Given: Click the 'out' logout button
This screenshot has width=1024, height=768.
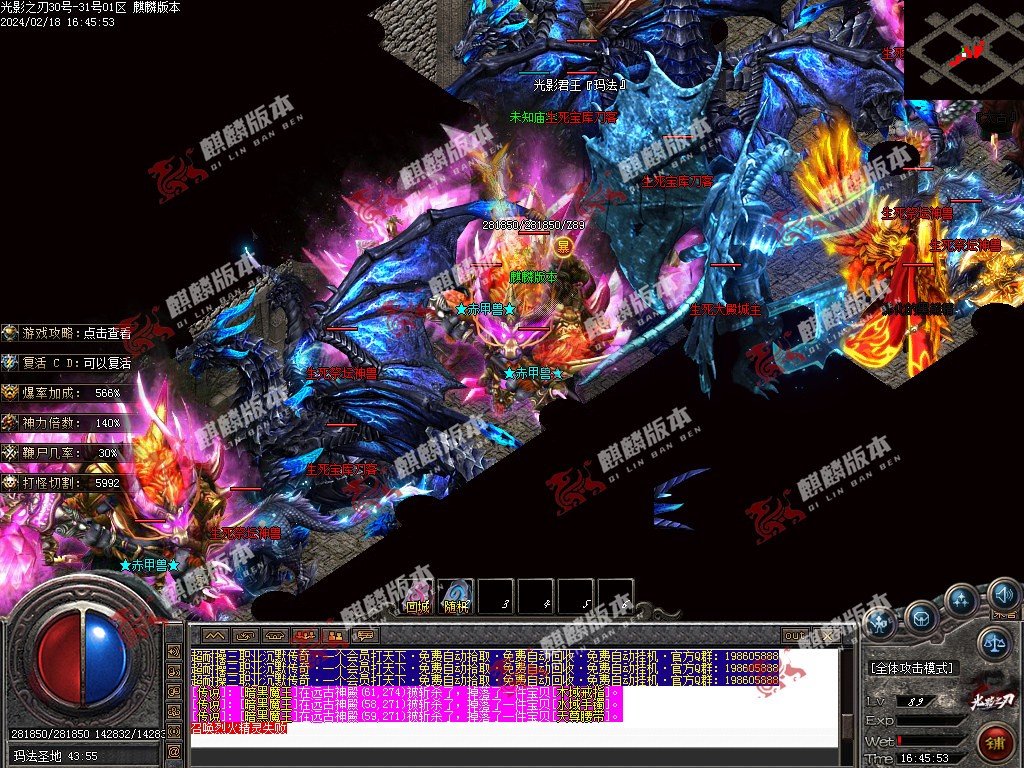Looking at the screenshot, I should coord(795,635).
